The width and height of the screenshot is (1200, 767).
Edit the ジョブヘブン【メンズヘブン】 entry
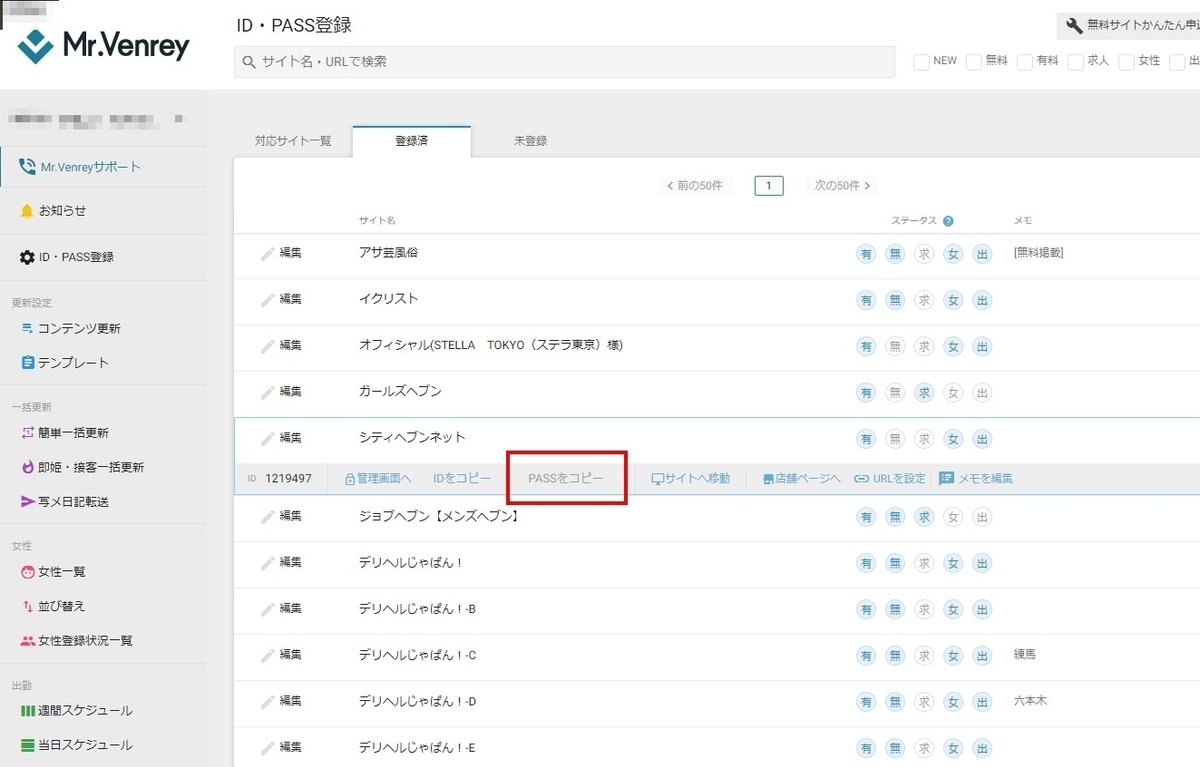(280, 516)
